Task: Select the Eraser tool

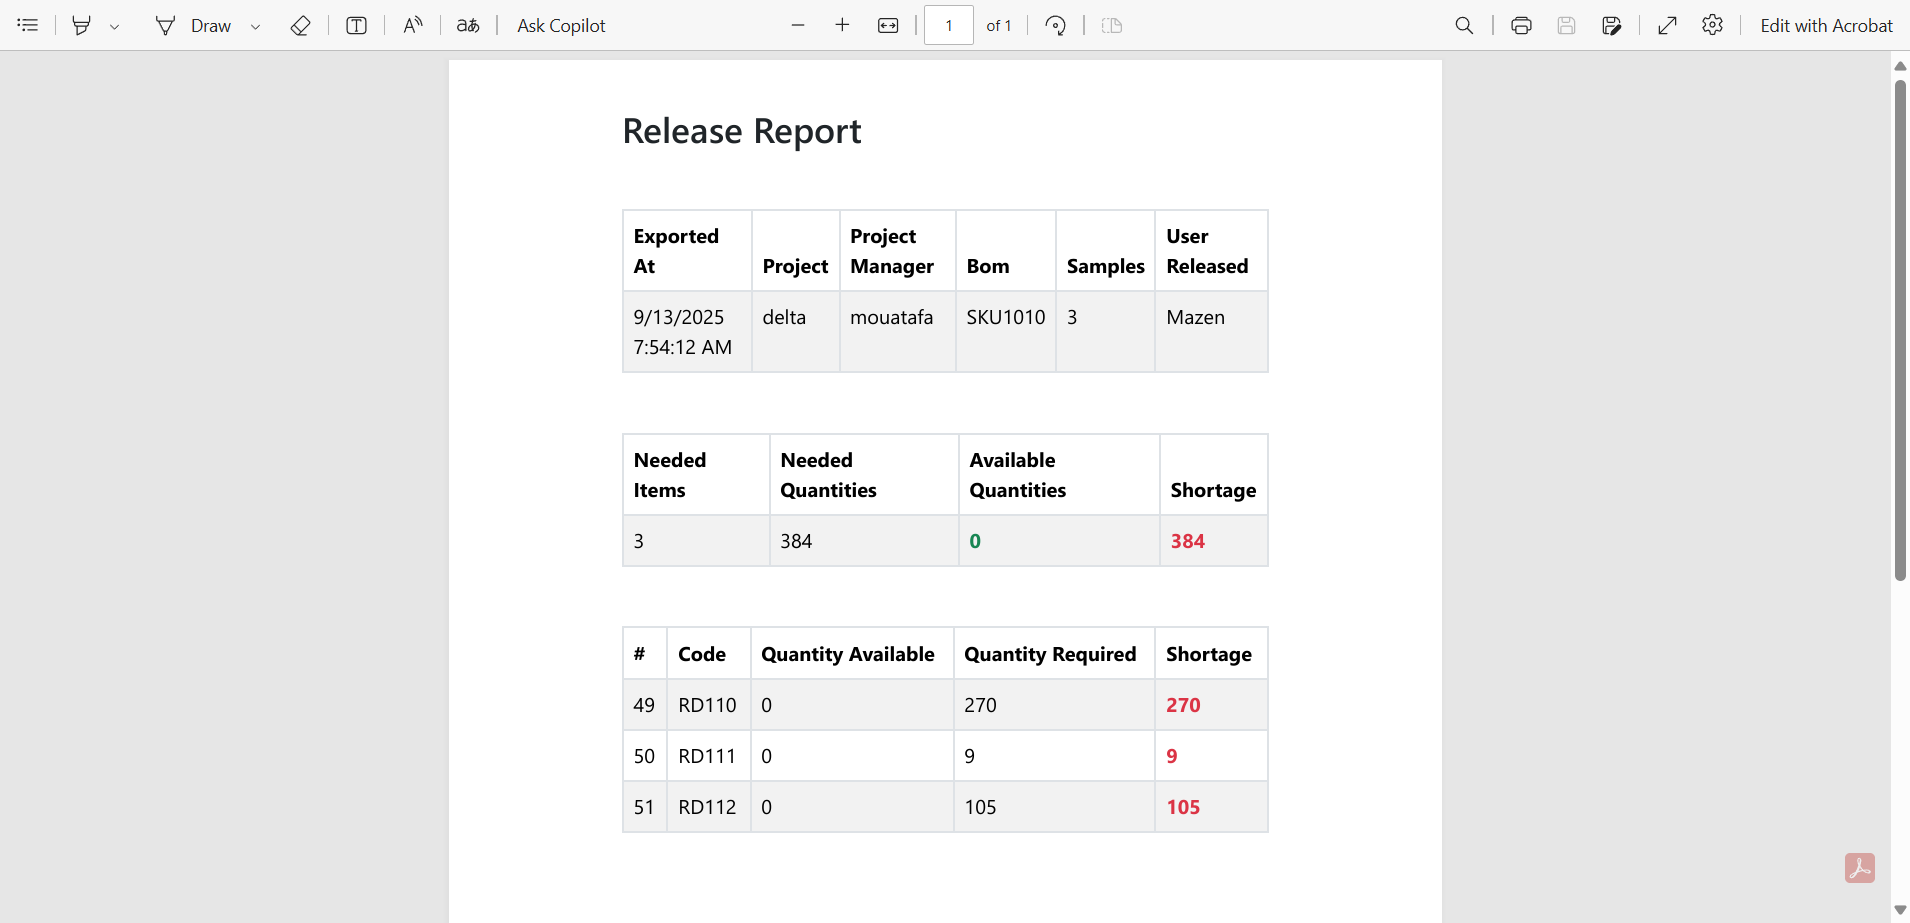Action: point(300,25)
